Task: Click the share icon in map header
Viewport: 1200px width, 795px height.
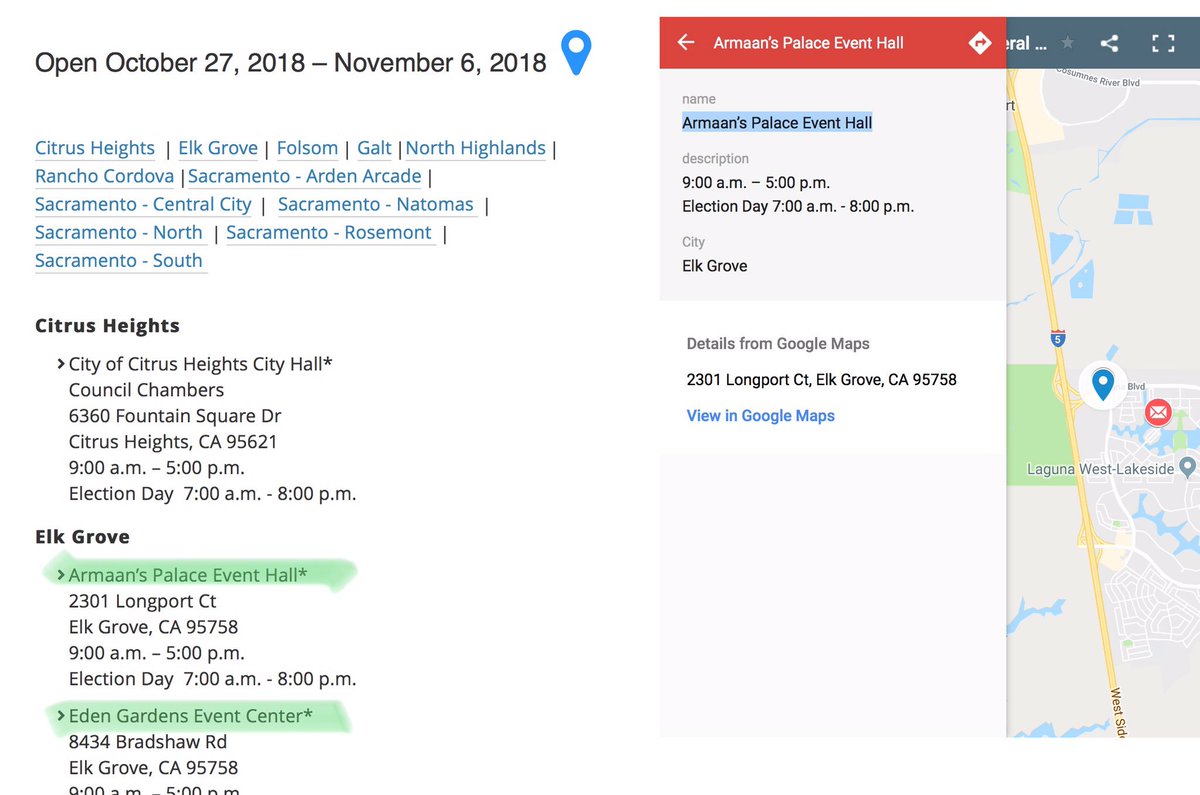Action: click(x=1109, y=43)
